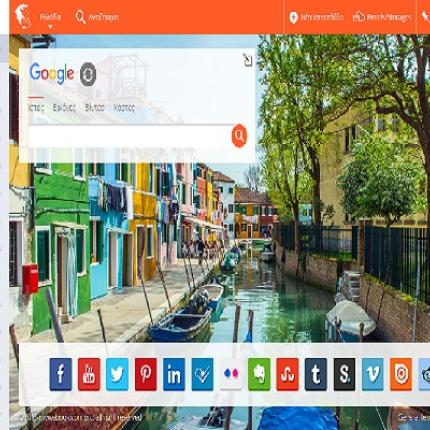Open the Facebook icon
Image resolution: width=430 pixels, height=430 pixels.
point(61,374)
